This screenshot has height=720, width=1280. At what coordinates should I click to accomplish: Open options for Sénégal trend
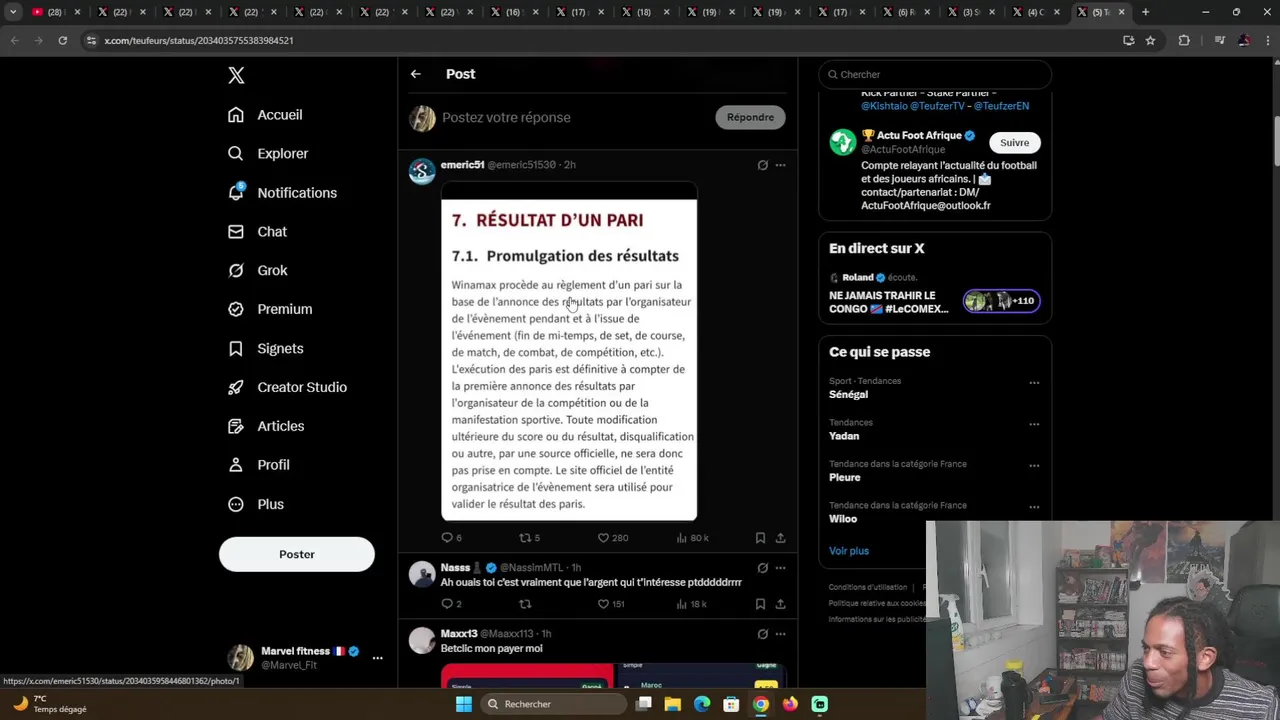point(1034,383)
